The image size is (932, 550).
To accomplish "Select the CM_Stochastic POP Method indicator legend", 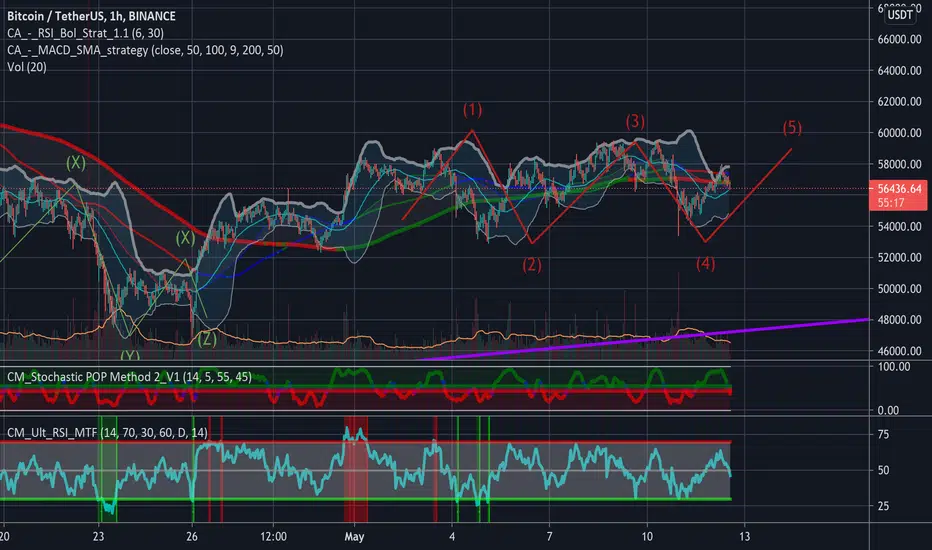I will [129, 377].
